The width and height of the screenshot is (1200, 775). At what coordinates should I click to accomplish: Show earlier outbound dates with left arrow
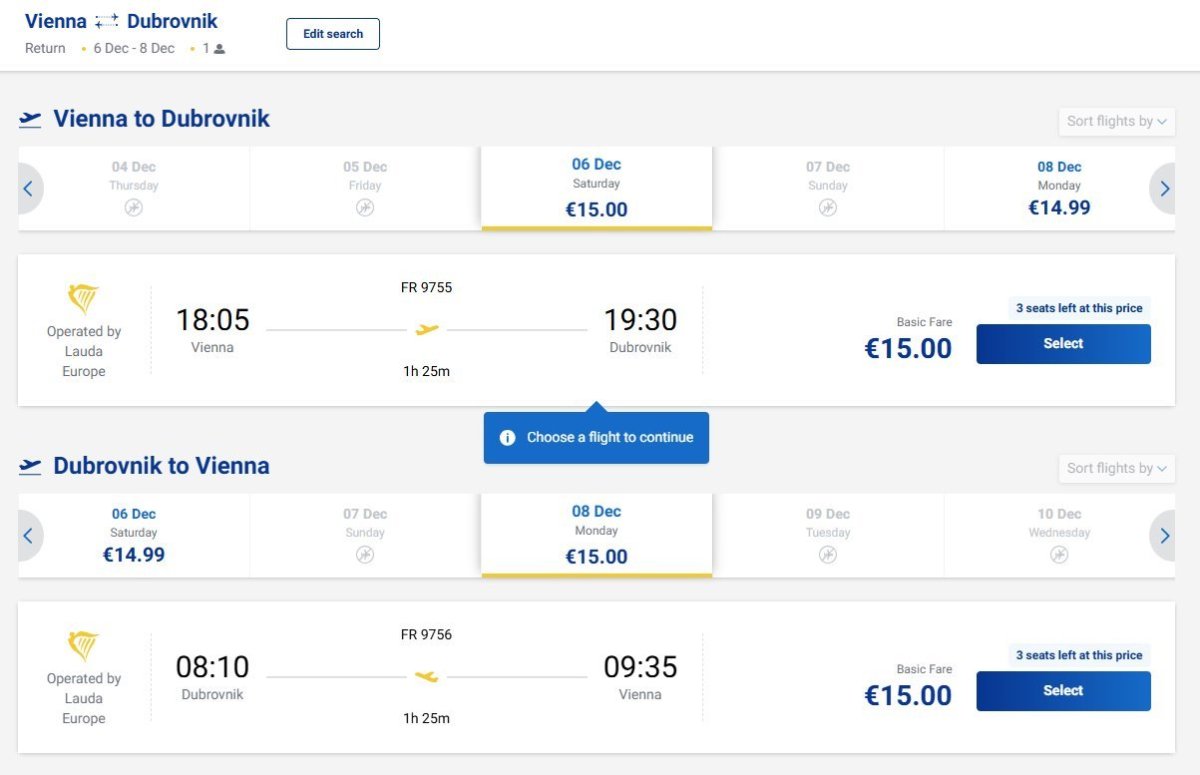28,189
